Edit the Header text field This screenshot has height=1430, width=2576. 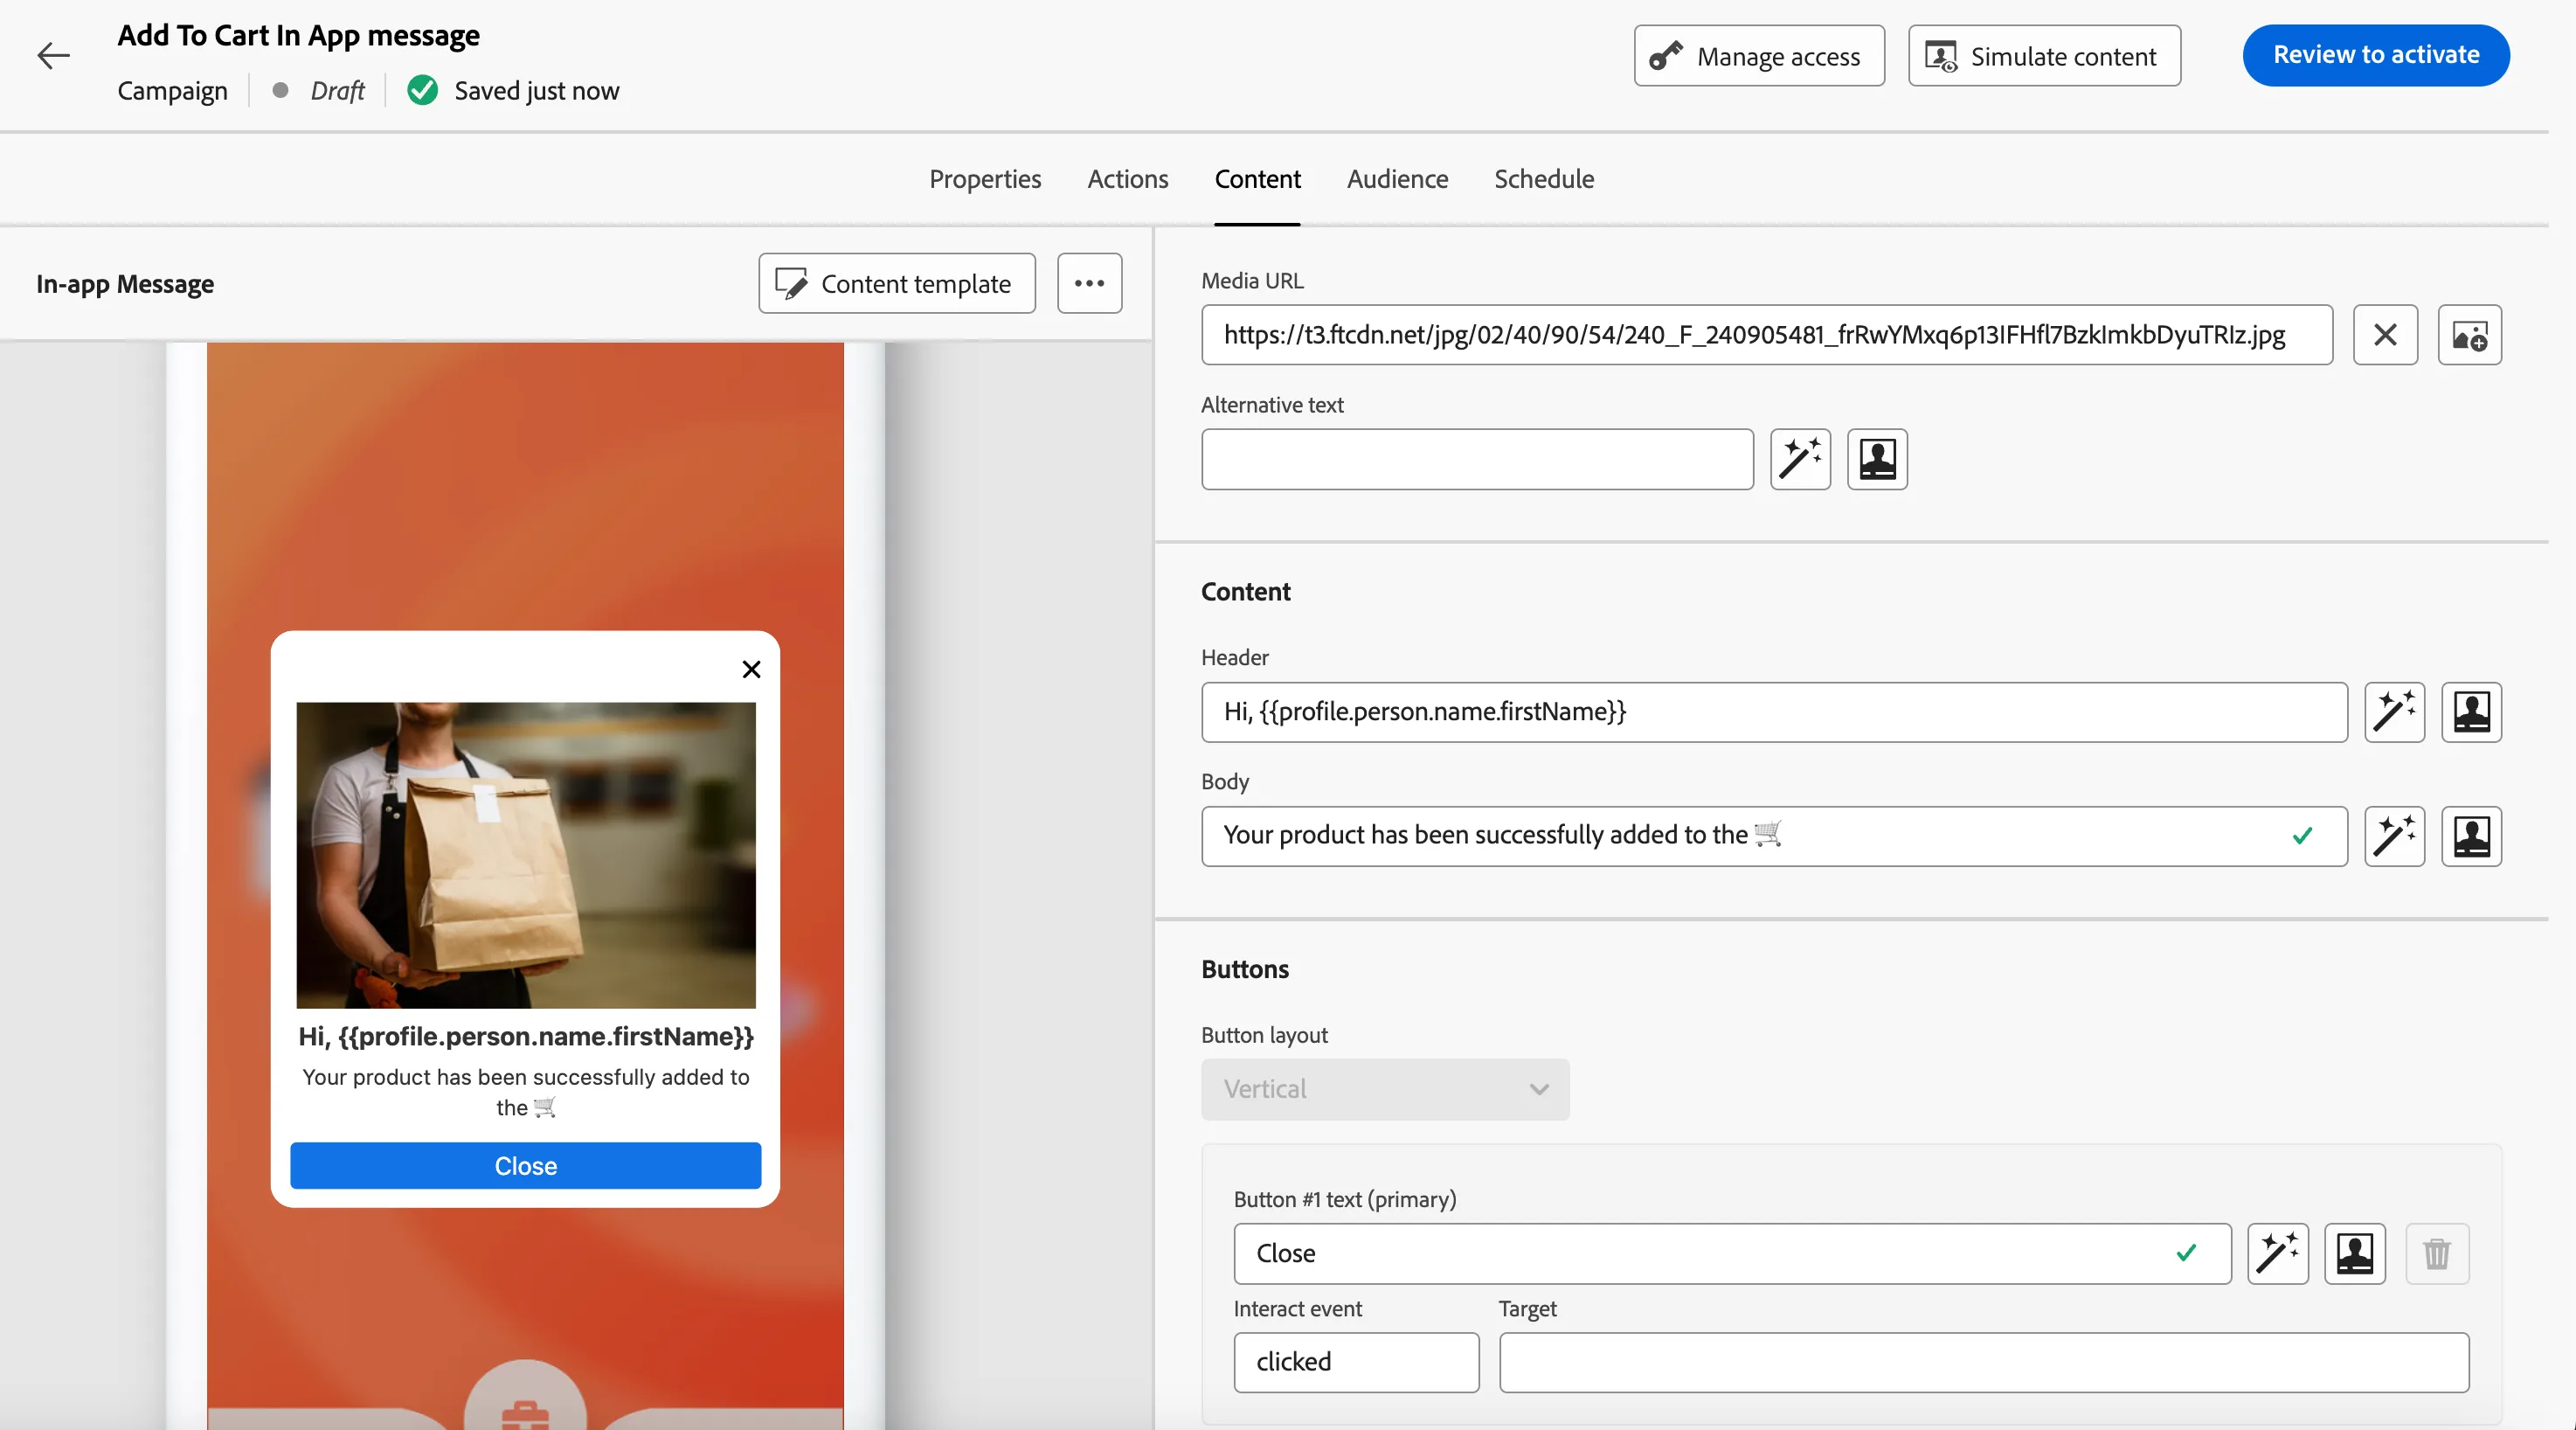tap(1774, 712)
